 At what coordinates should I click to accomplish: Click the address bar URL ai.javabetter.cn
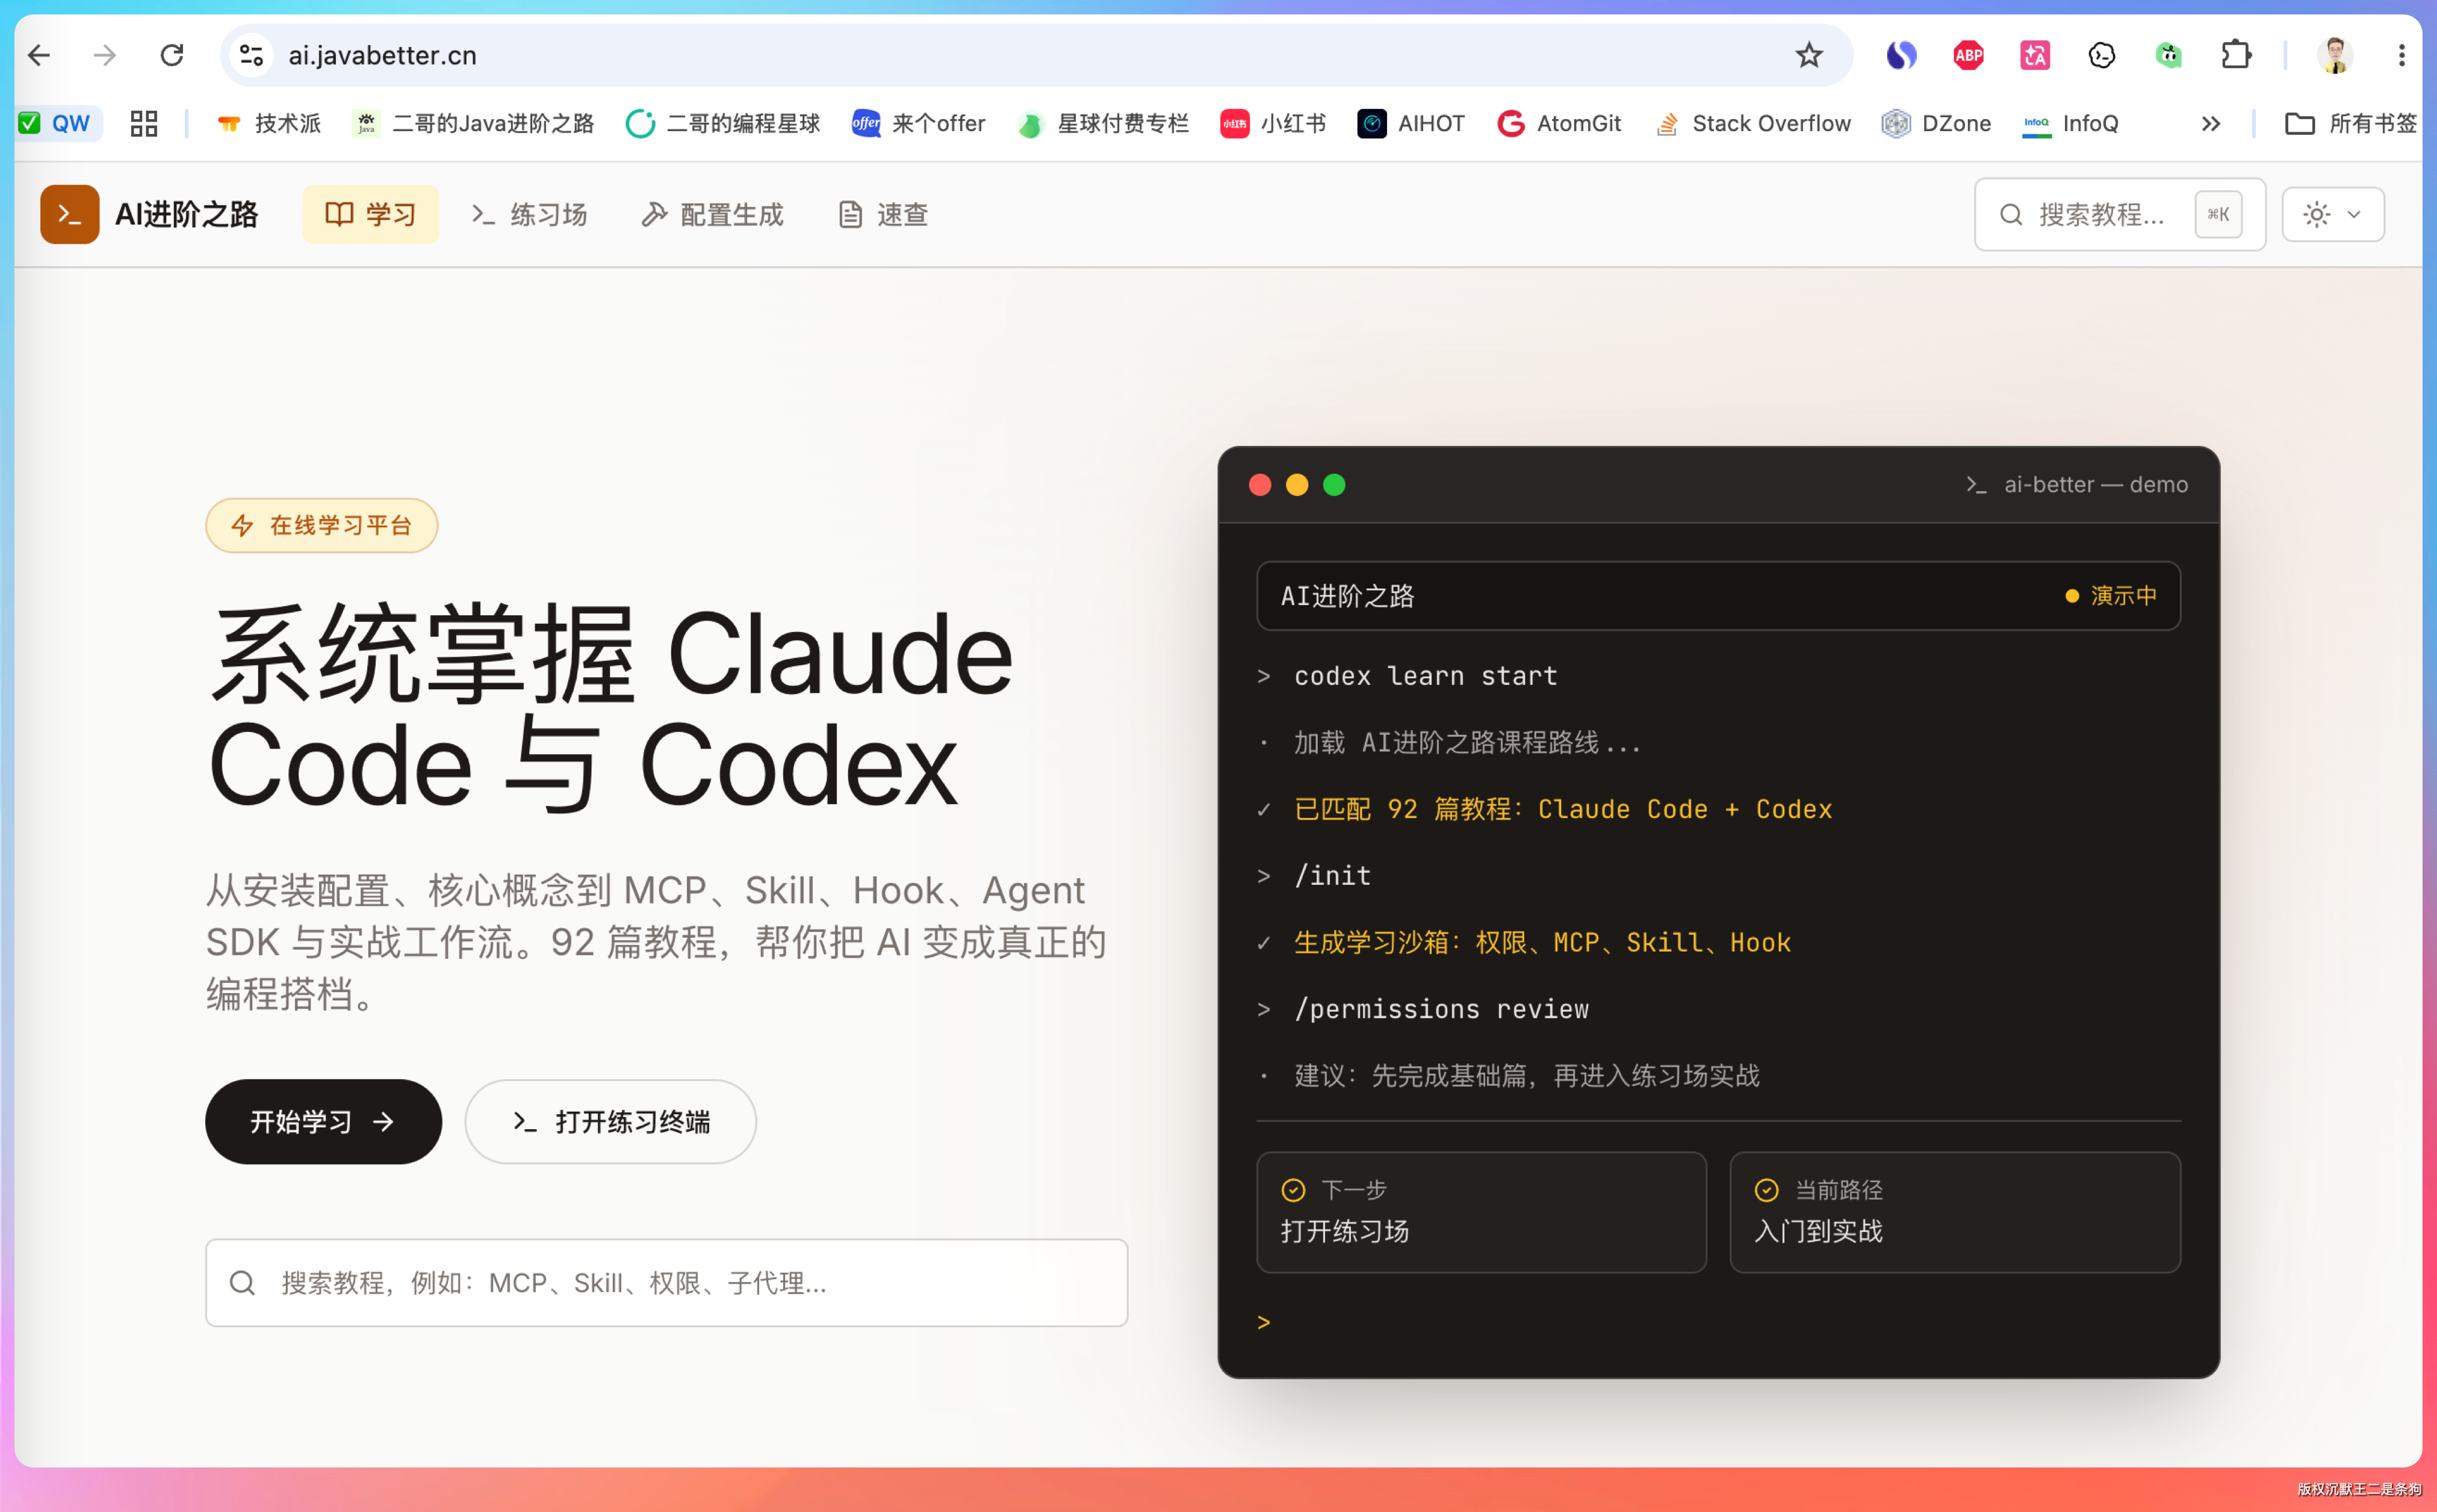[382, 55]
